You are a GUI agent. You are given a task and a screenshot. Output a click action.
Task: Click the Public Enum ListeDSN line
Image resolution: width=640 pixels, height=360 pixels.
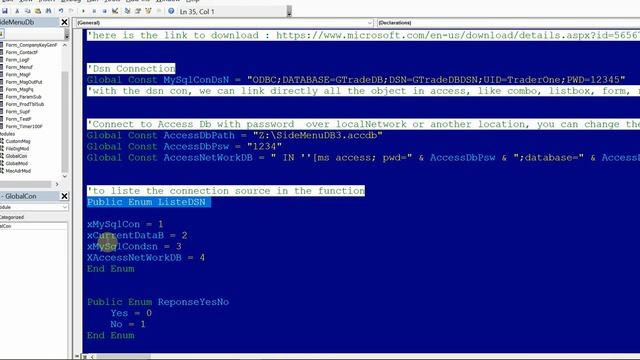149,202
